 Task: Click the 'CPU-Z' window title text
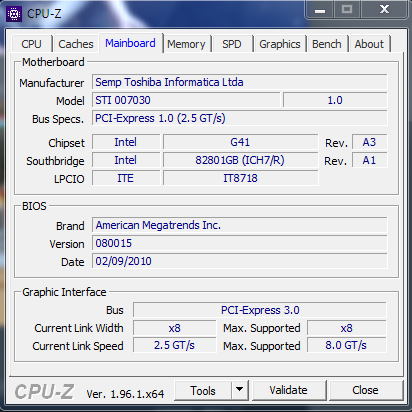[x=44, y=14]
